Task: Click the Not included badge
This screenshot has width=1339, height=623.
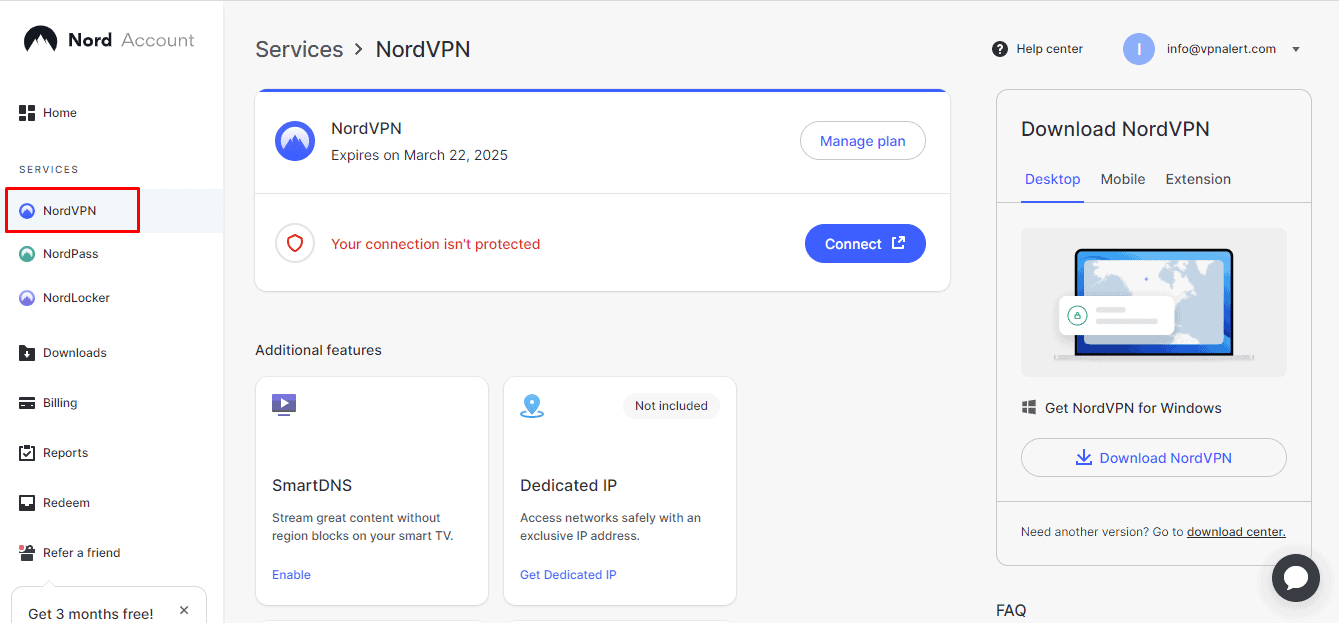Action: pyautogui.click(x=671, y=406)
